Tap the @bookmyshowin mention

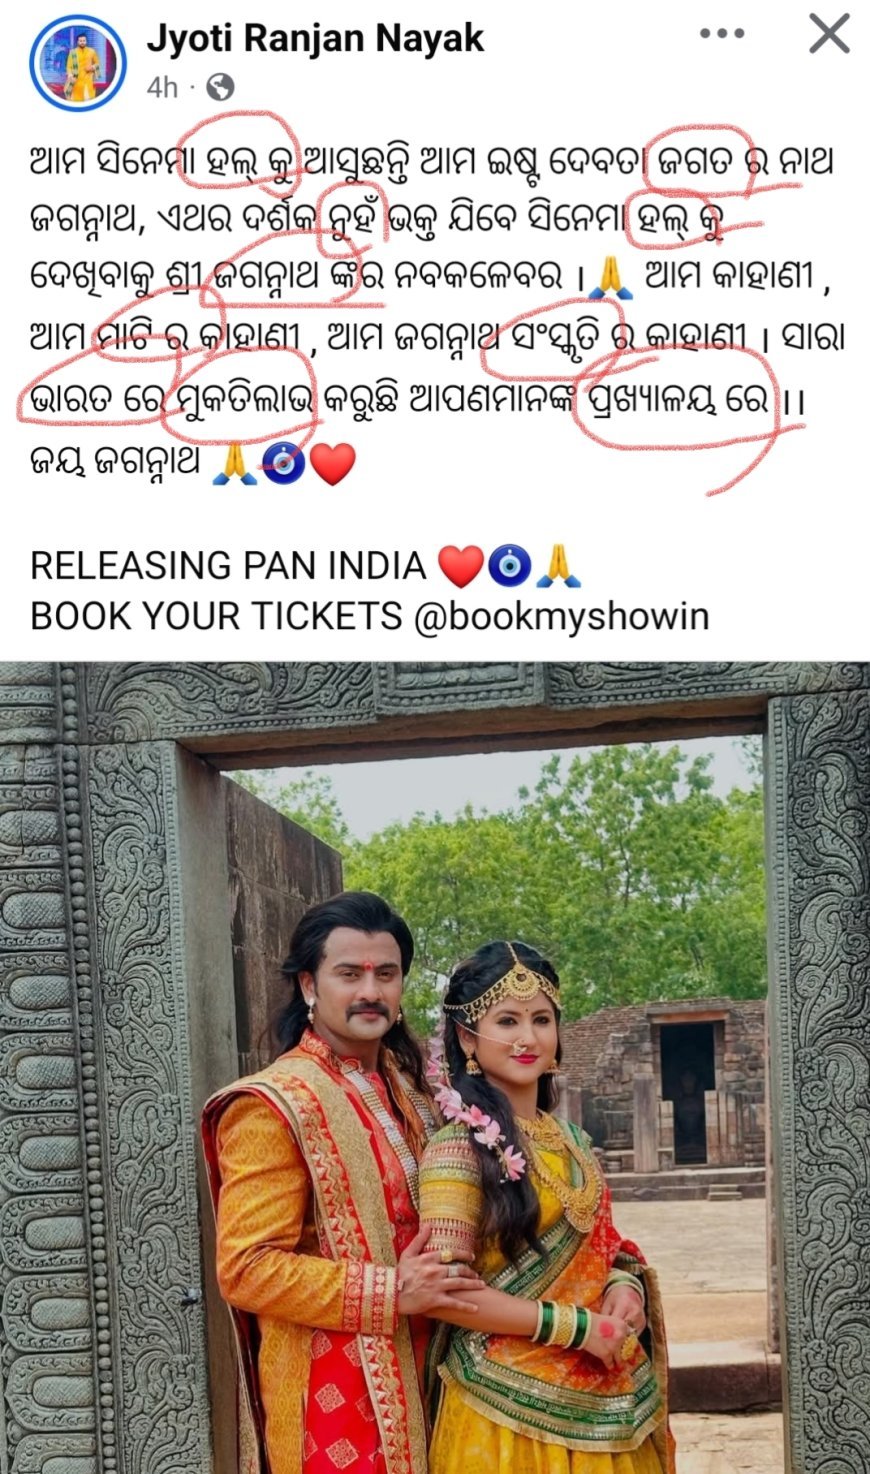tap(562, 616)
